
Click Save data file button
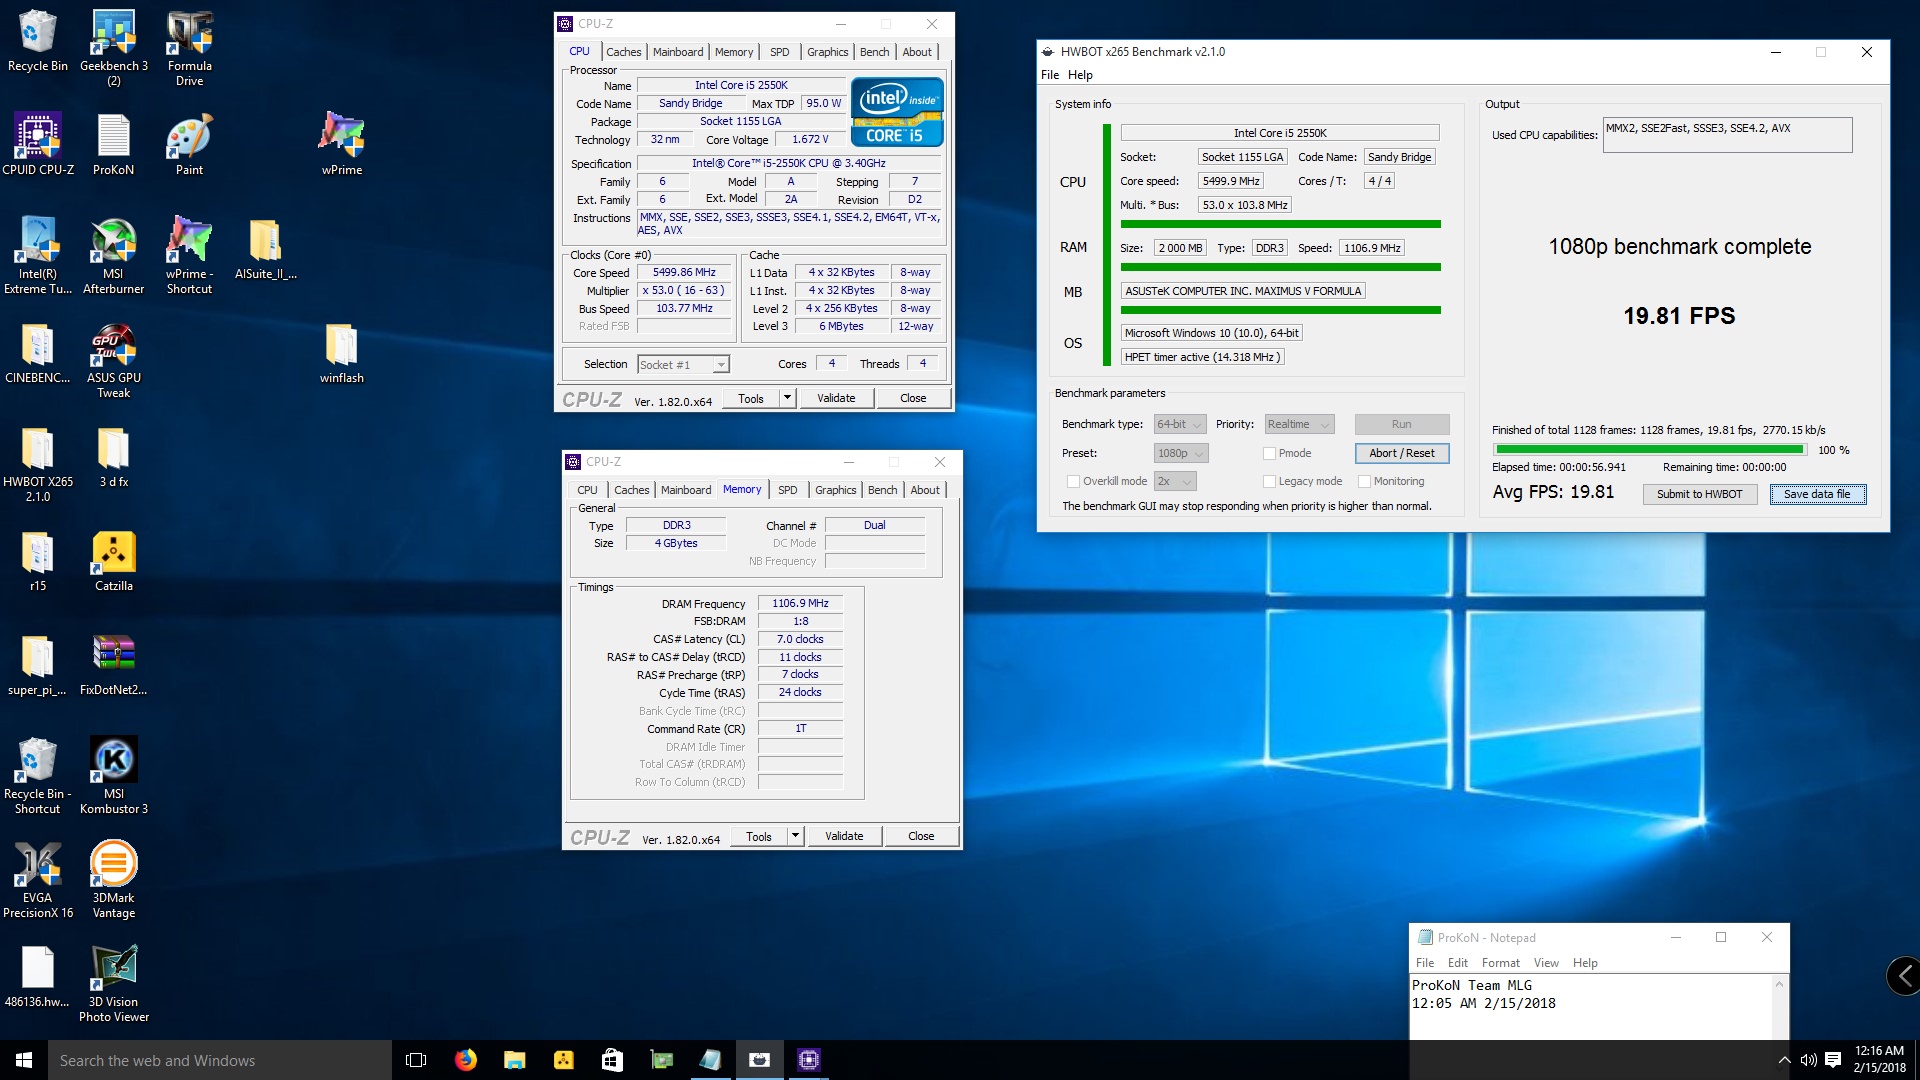point(1817,494)
